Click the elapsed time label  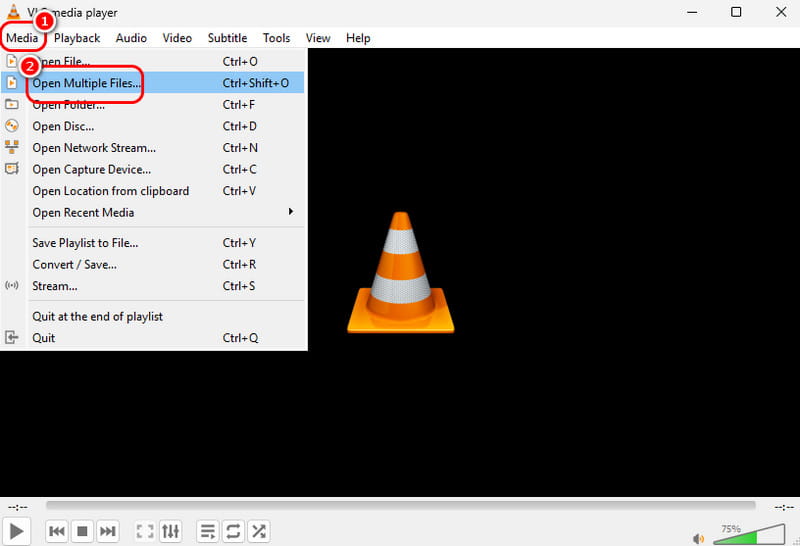click(18, 507)
